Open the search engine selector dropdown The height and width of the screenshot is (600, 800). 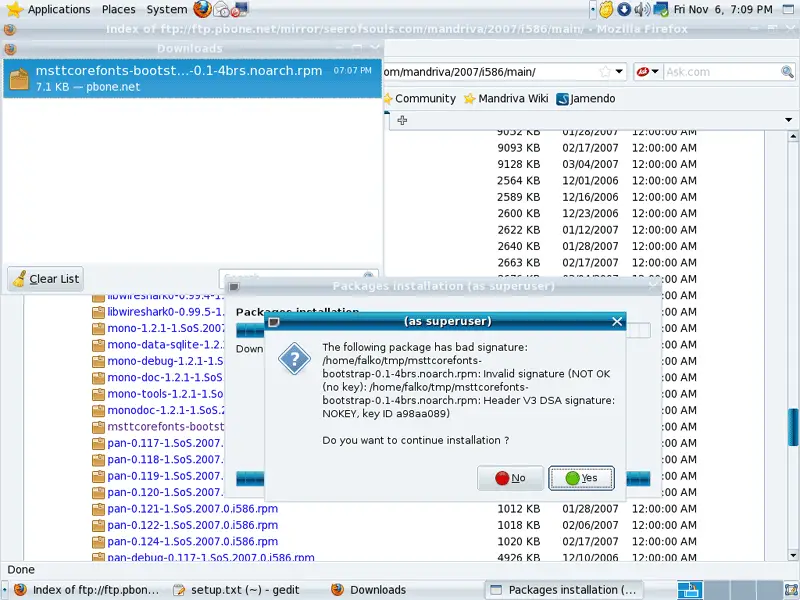click(x=655, y=72)
